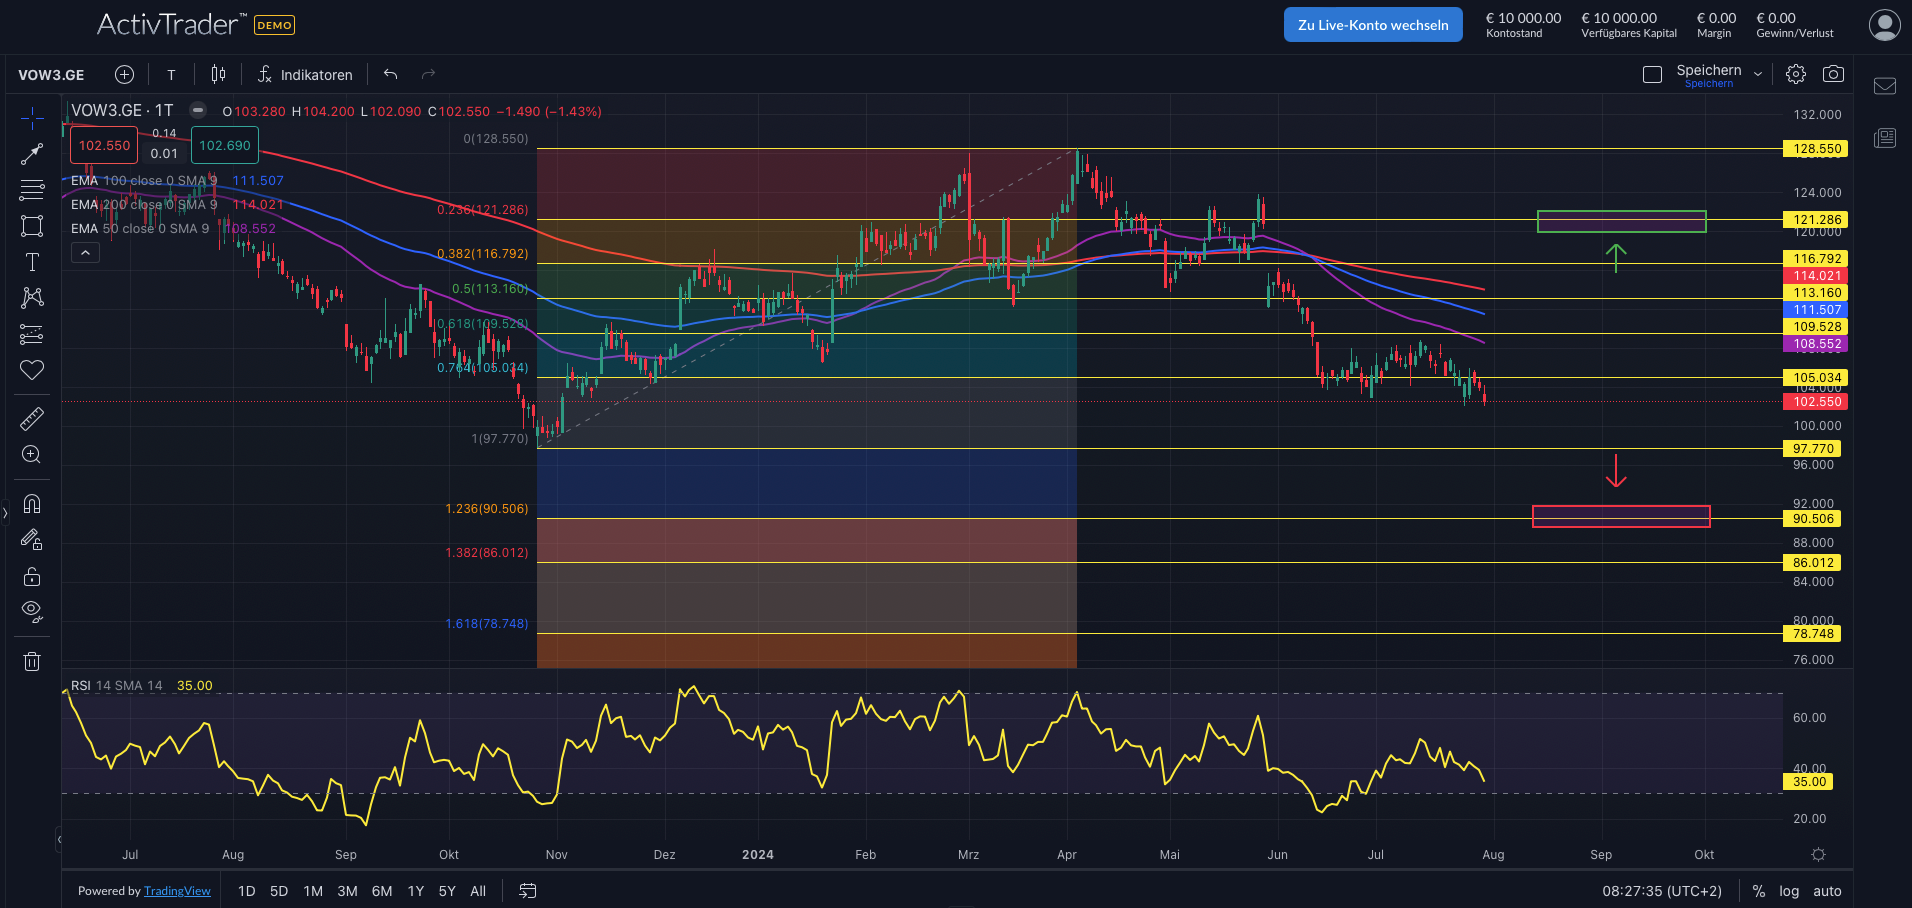Toggle lock all drawing tools
This screenshot has height=908, width=1912.
click(32, 576)
